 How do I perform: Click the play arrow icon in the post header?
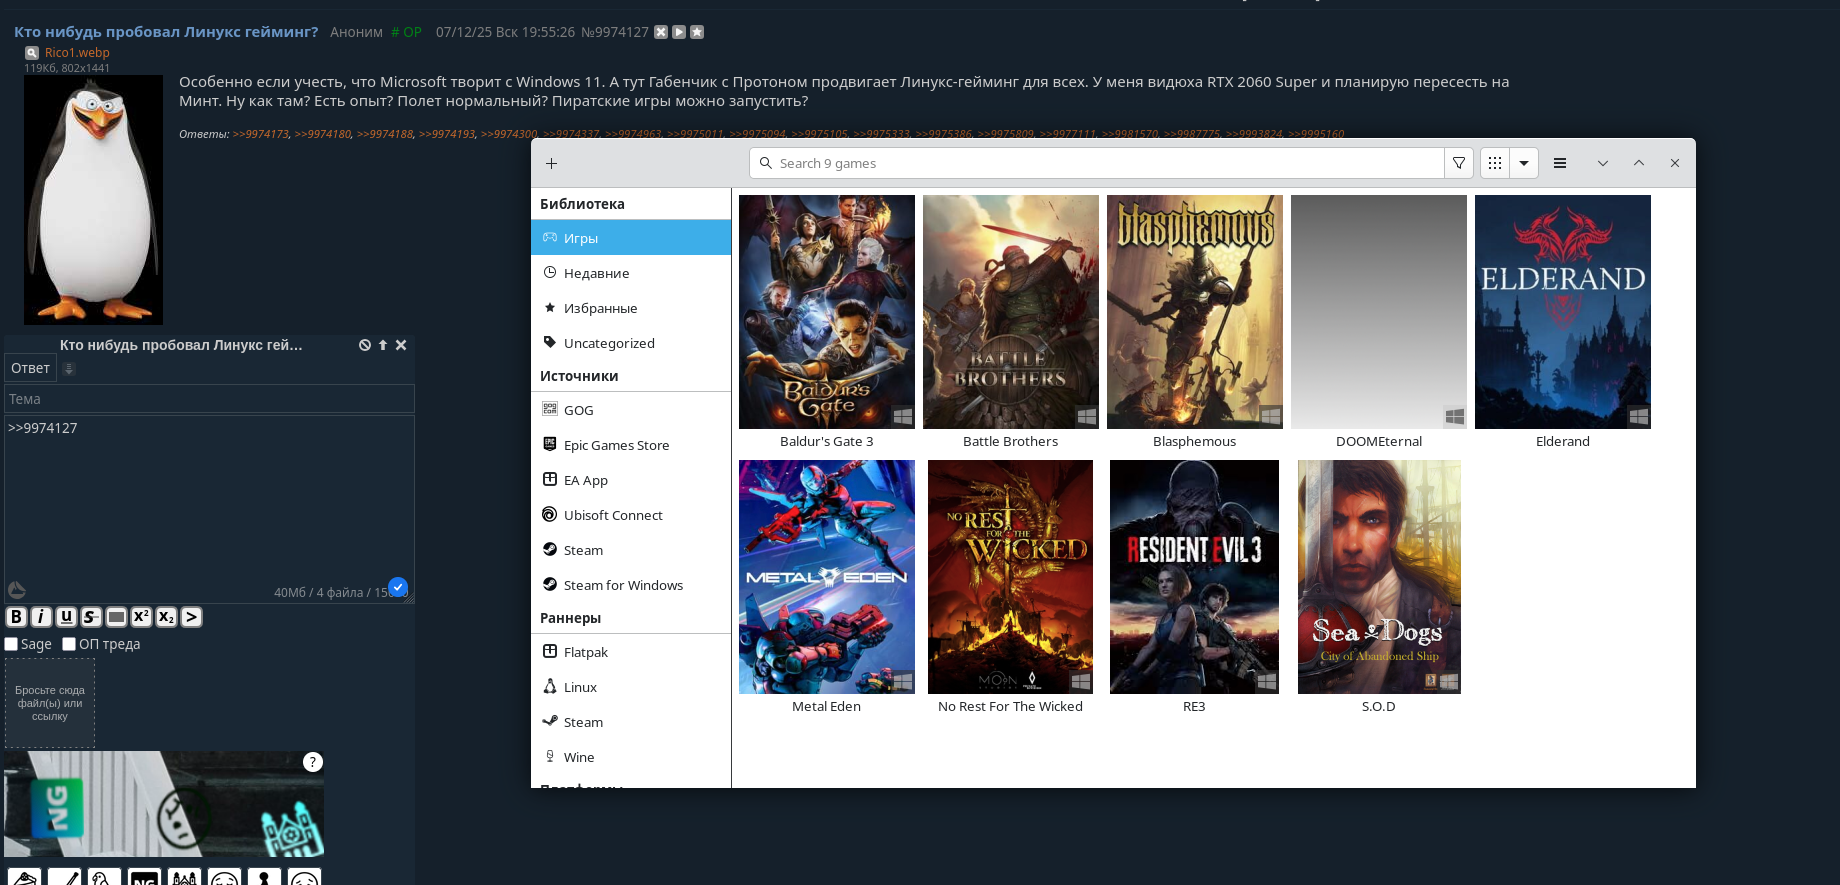(679, 32)
